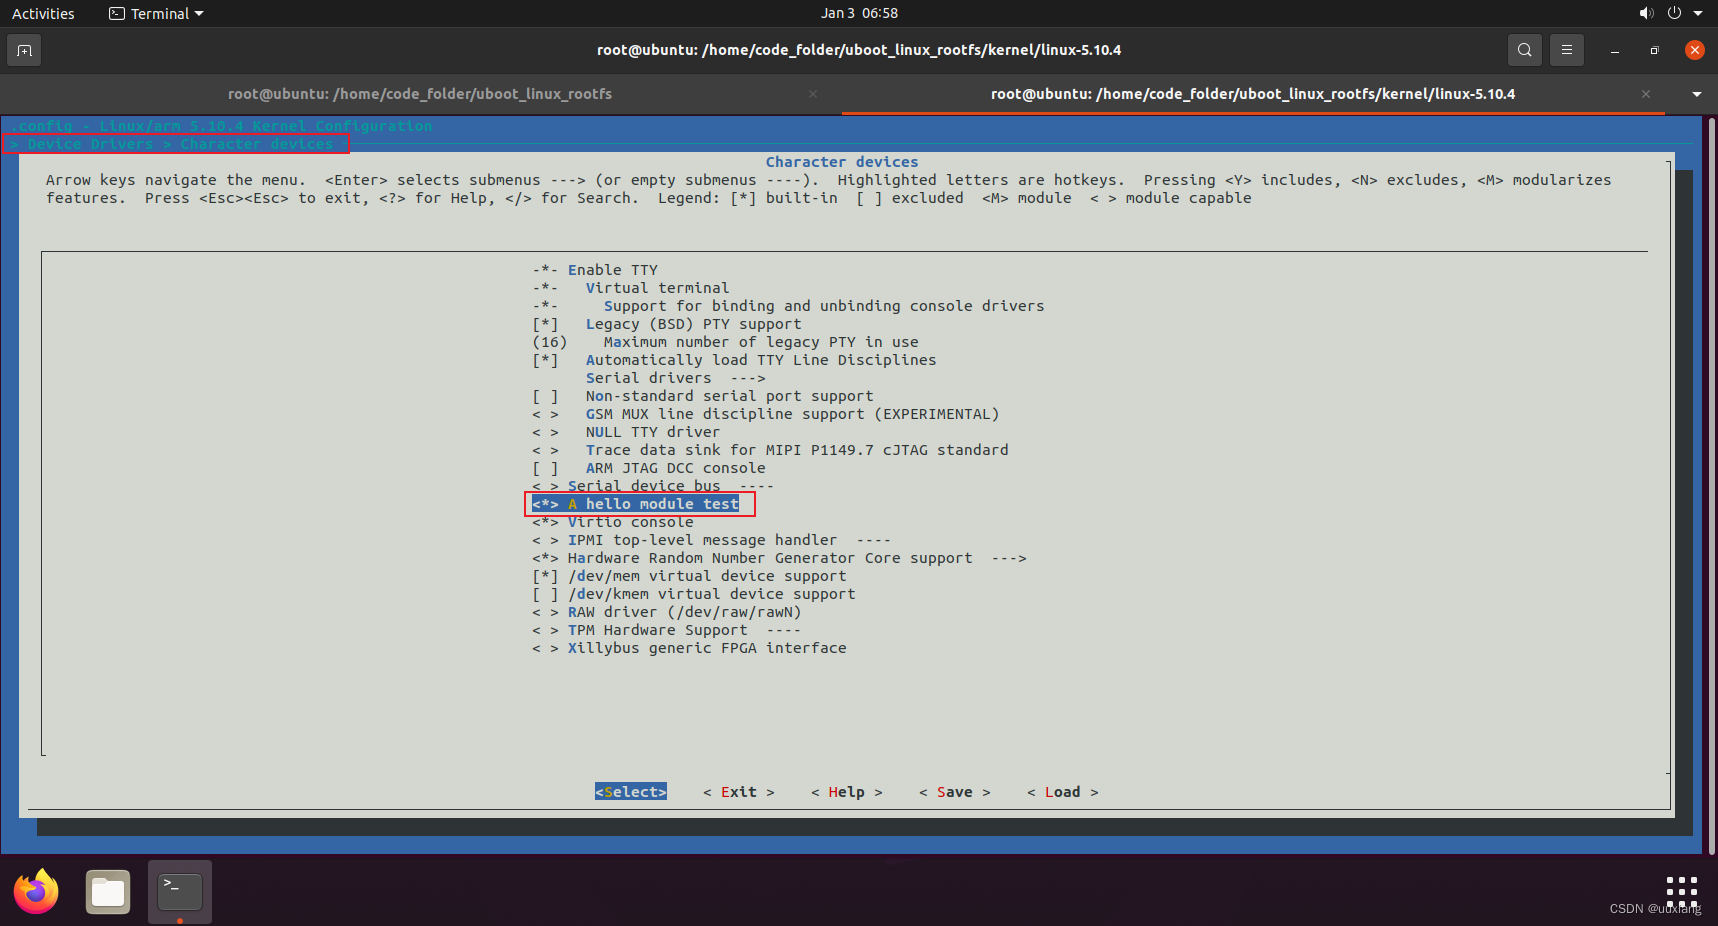Open the tab list dropdown arrow
The image size is (1718, 926).
coord(1697,94)
